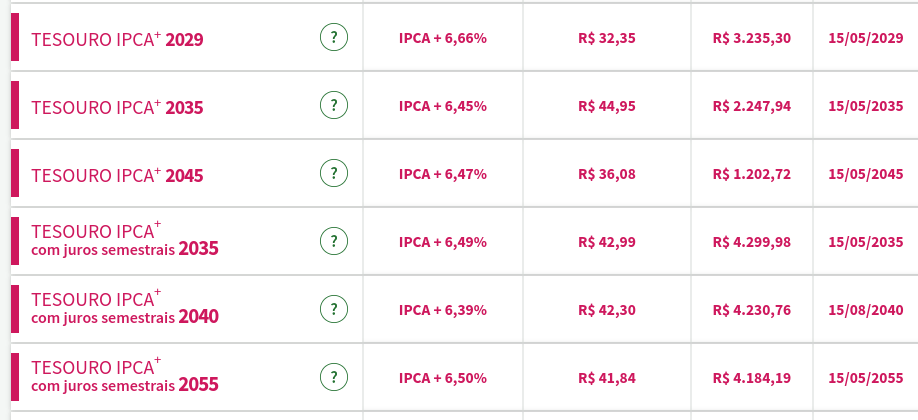
Task: Show info for juros semestrais 2035 bond
Action: [333, 241]
